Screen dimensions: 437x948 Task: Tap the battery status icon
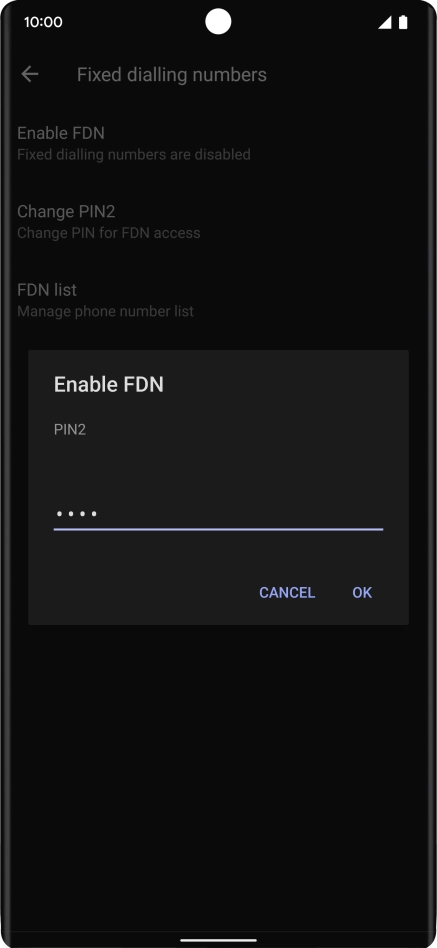coord(403,22)
